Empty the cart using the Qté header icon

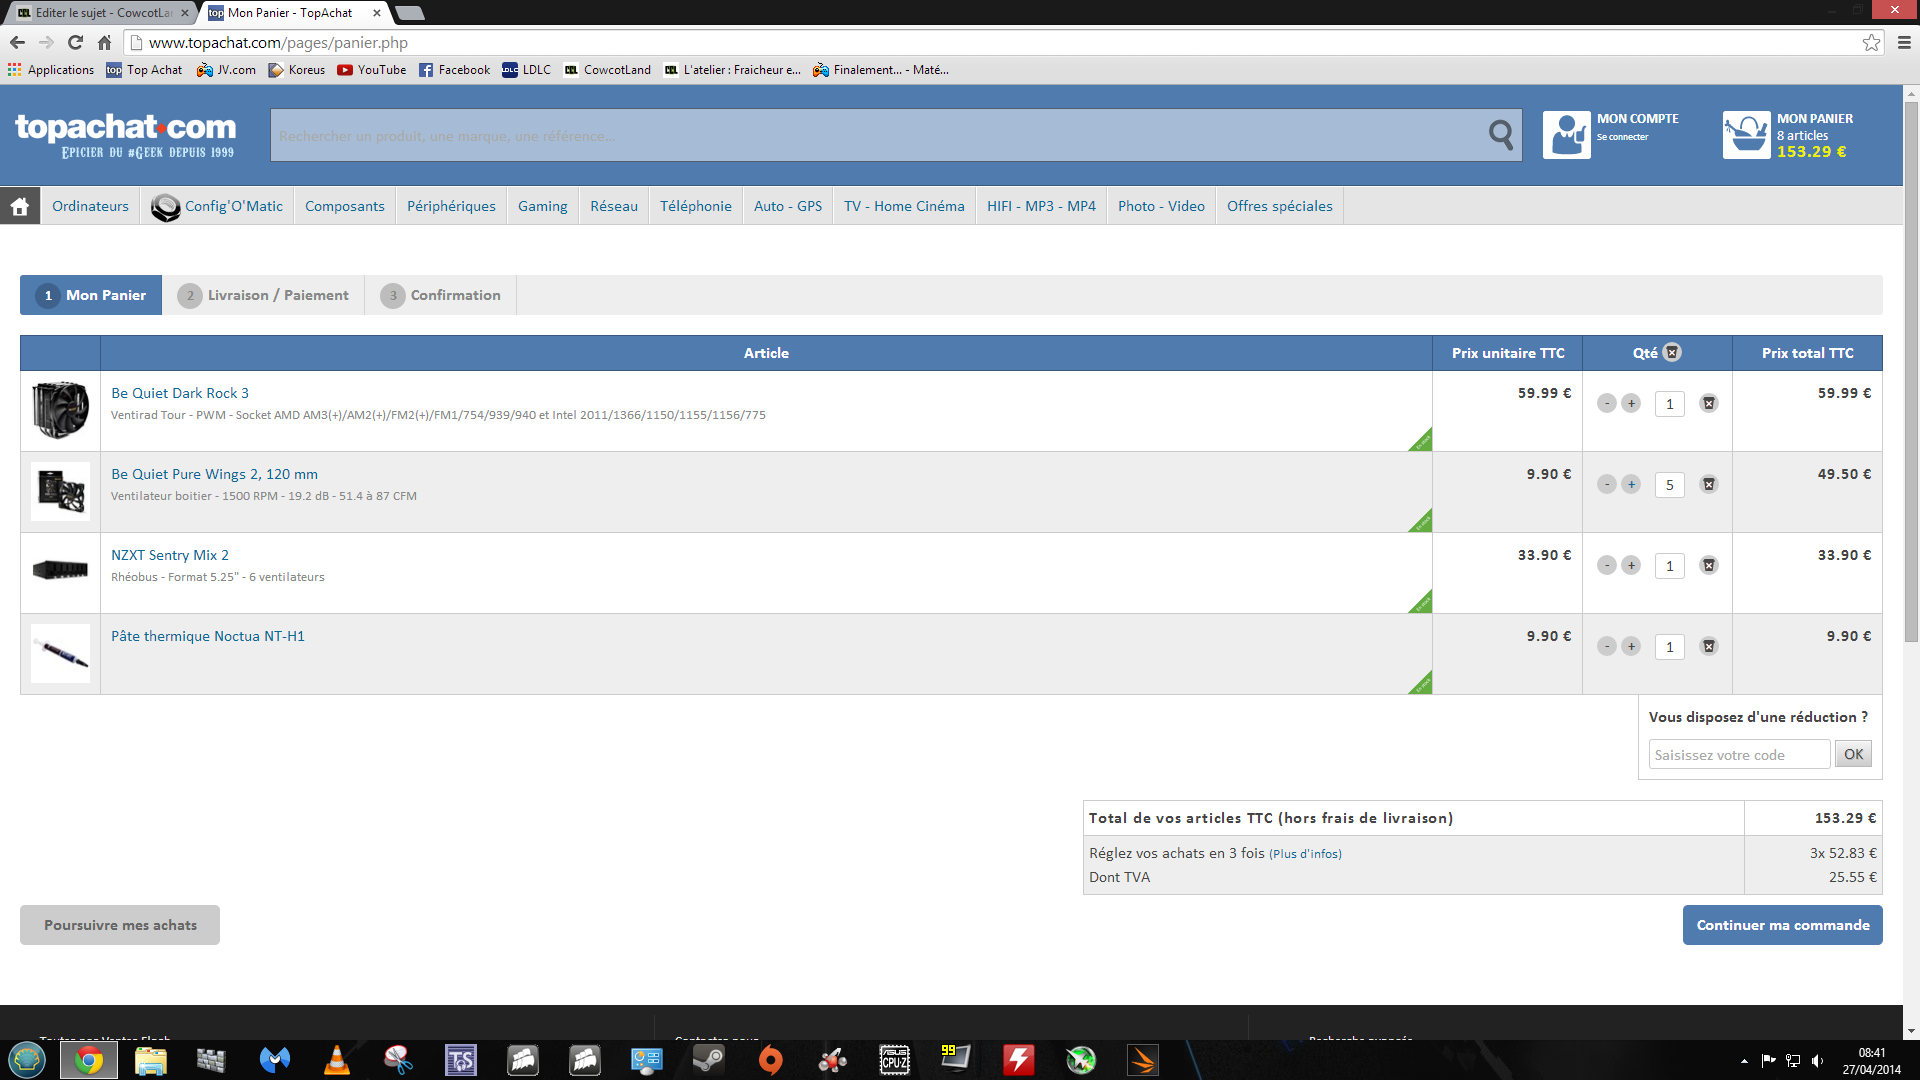pos(1672,352)
